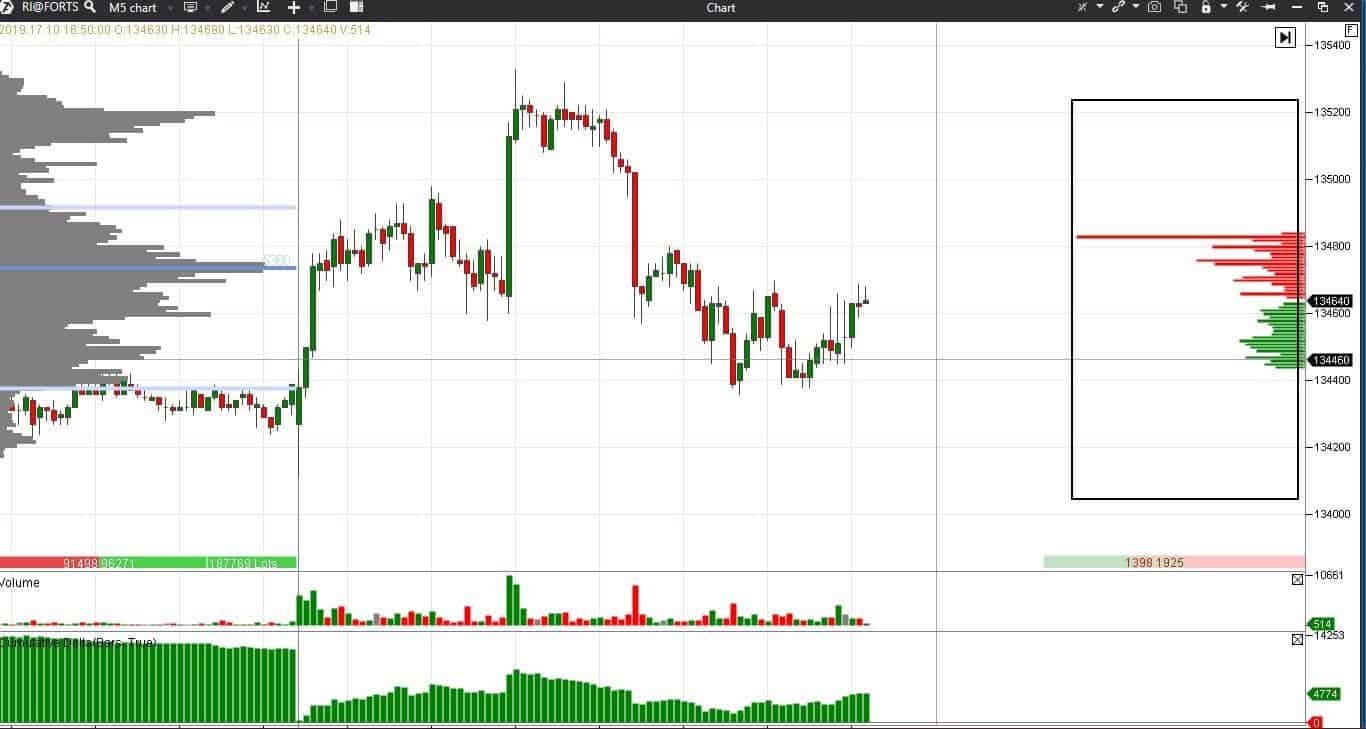Toggle the chart lock padlock icon
This screenshot has height=729, width=1366.
(1206, 8)
